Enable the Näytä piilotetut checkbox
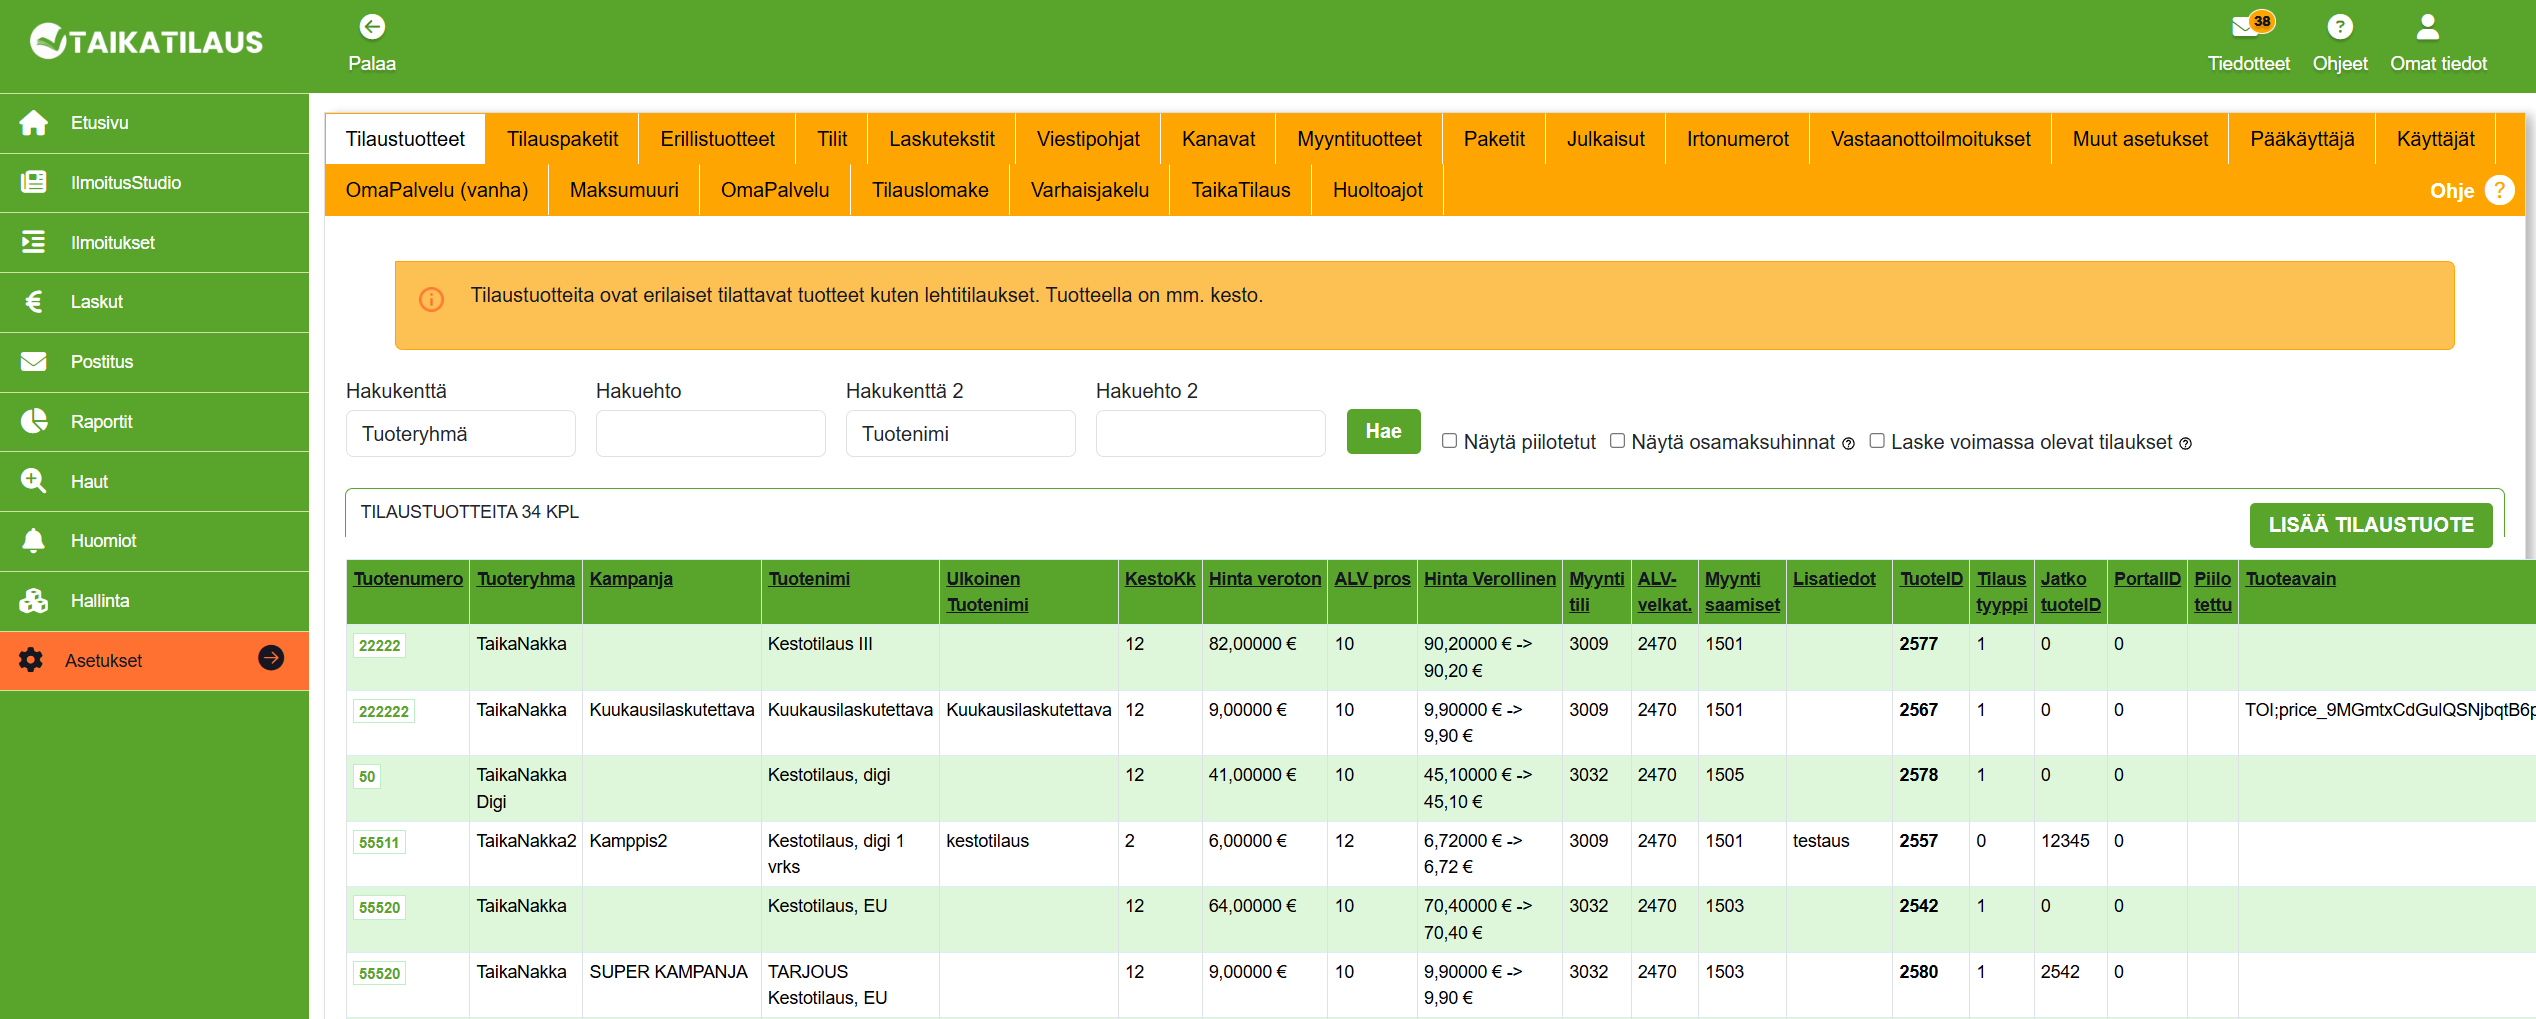 1449,441
